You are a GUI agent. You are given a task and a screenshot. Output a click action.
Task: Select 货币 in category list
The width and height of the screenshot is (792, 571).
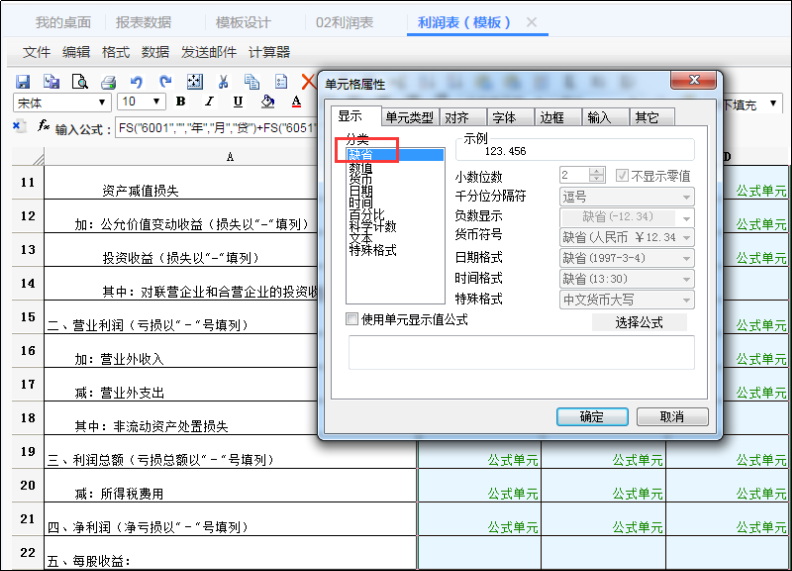tap(360, 179)
